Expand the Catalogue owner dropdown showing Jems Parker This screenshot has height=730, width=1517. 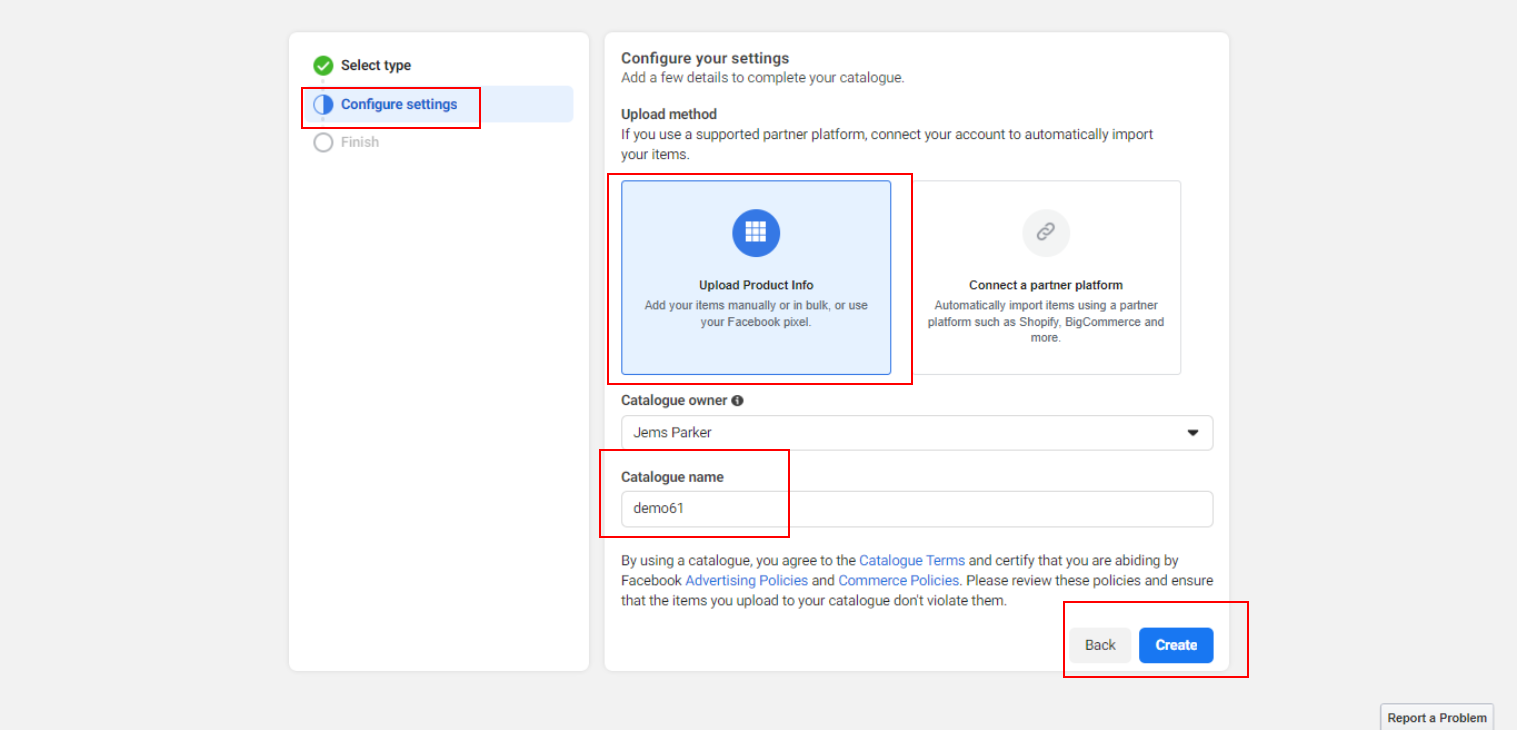click(917, 433)
